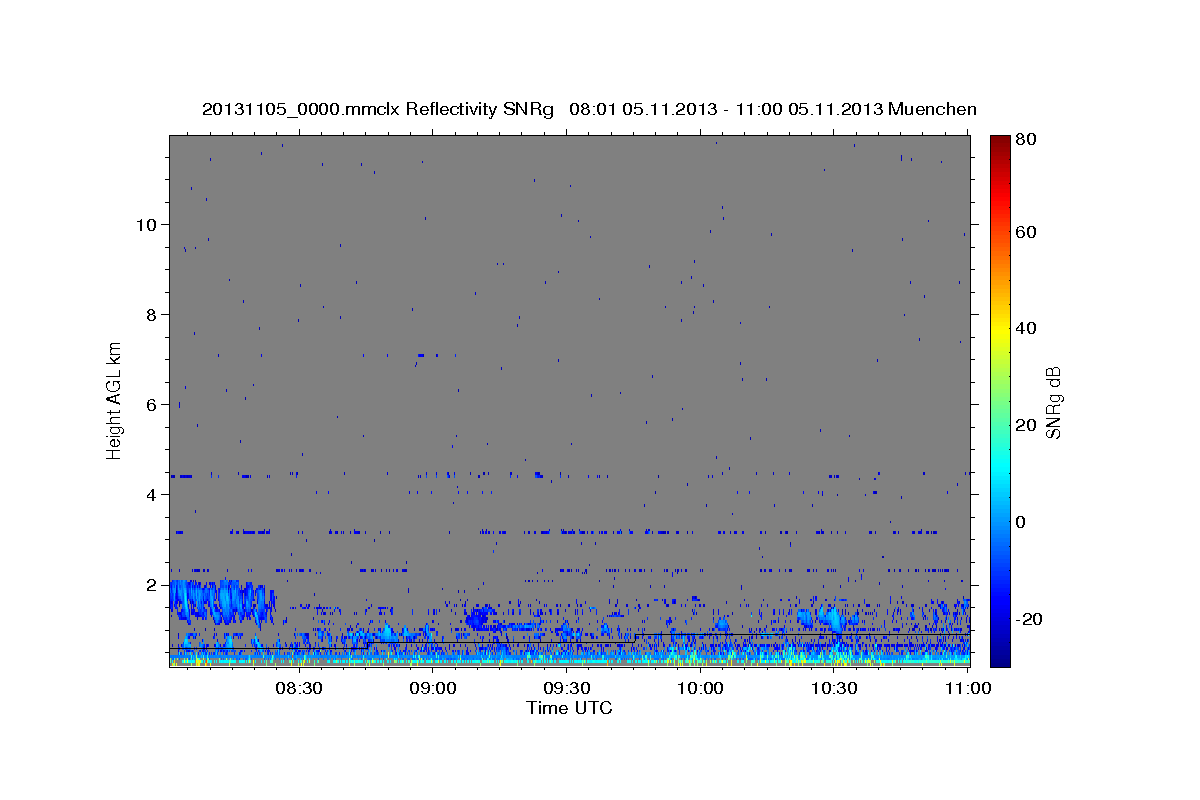Click the large blue cloud echo near 2 km at the start of the plot
This screenshot has height=800, width=1200.
pyautogui.click(x=222, y=600)
